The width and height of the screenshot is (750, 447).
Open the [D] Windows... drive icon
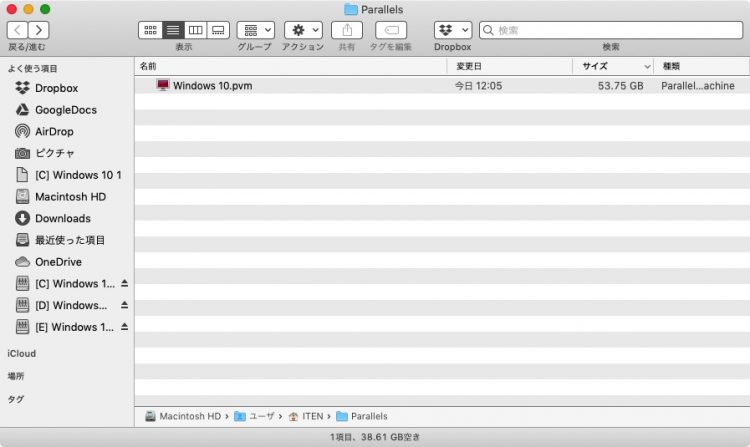tap(22, 305)
